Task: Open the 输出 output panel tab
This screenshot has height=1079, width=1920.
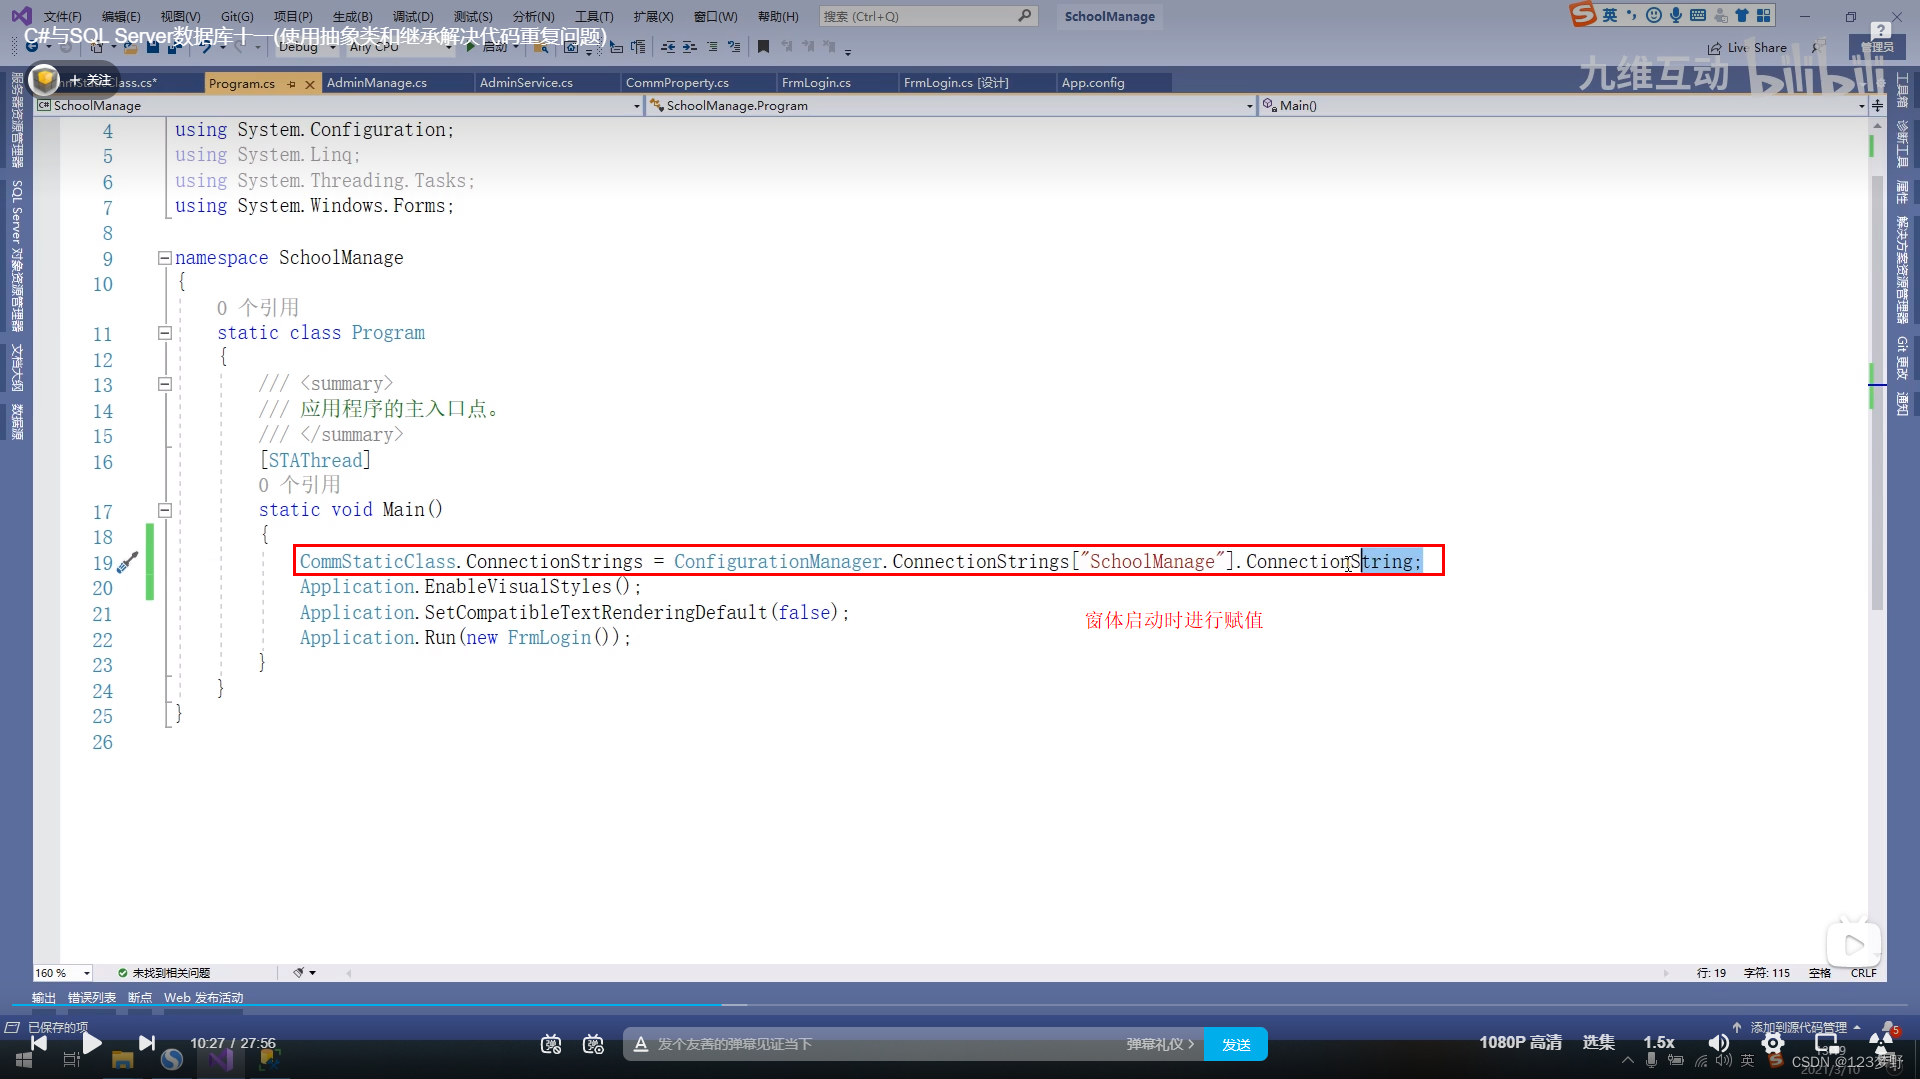Action: click(44, 998)
